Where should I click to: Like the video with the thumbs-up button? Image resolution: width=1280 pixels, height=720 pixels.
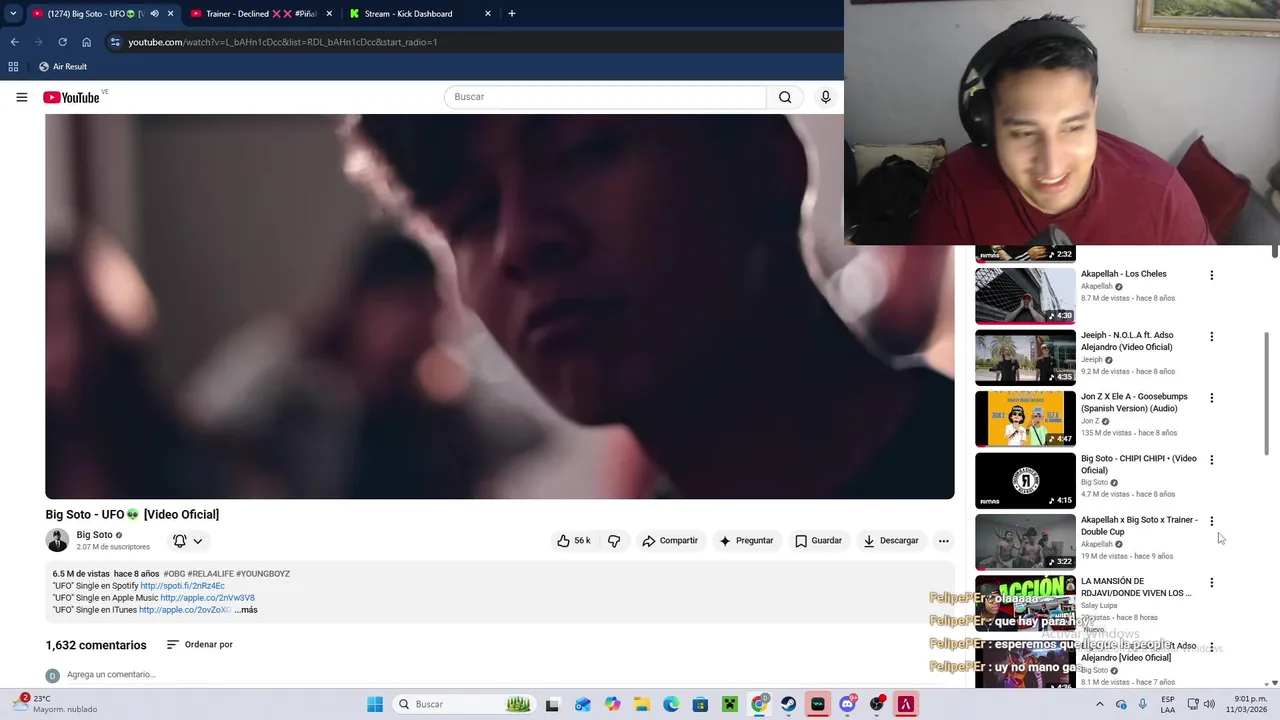click(574, 541)
